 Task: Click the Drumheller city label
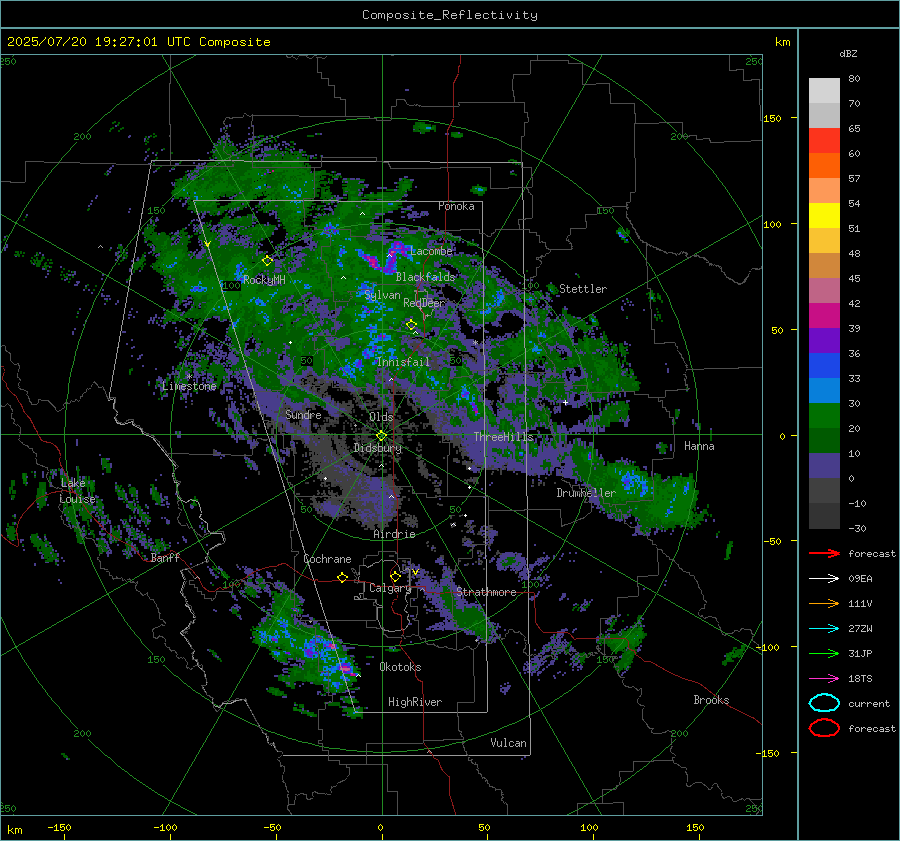(x=586, y=493)
